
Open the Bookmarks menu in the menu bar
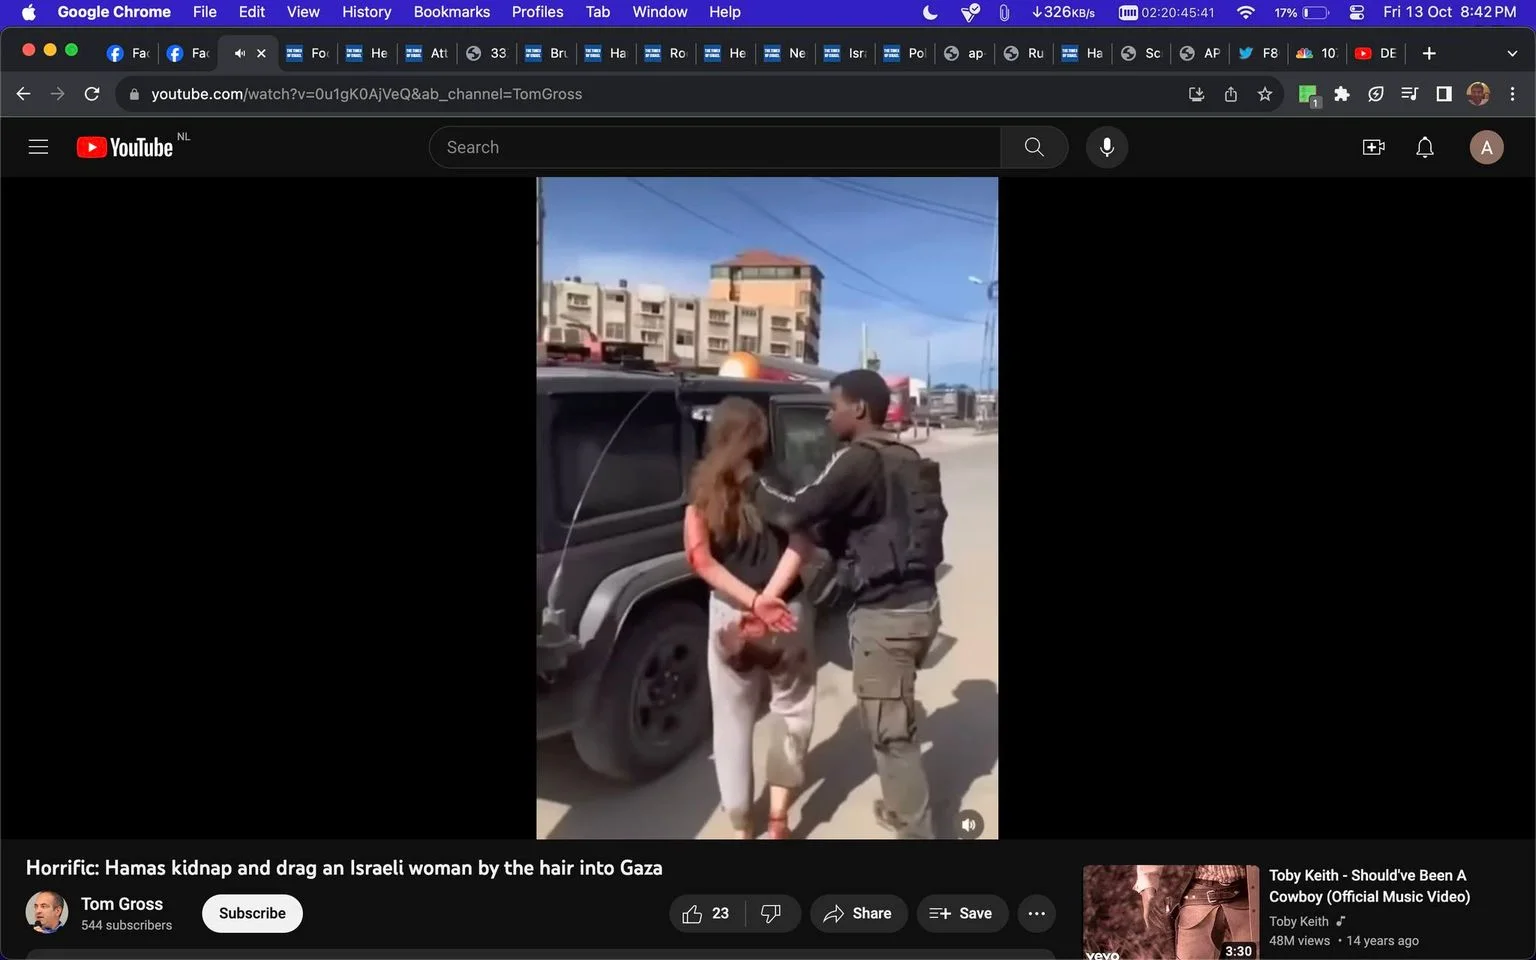point(452,12)
